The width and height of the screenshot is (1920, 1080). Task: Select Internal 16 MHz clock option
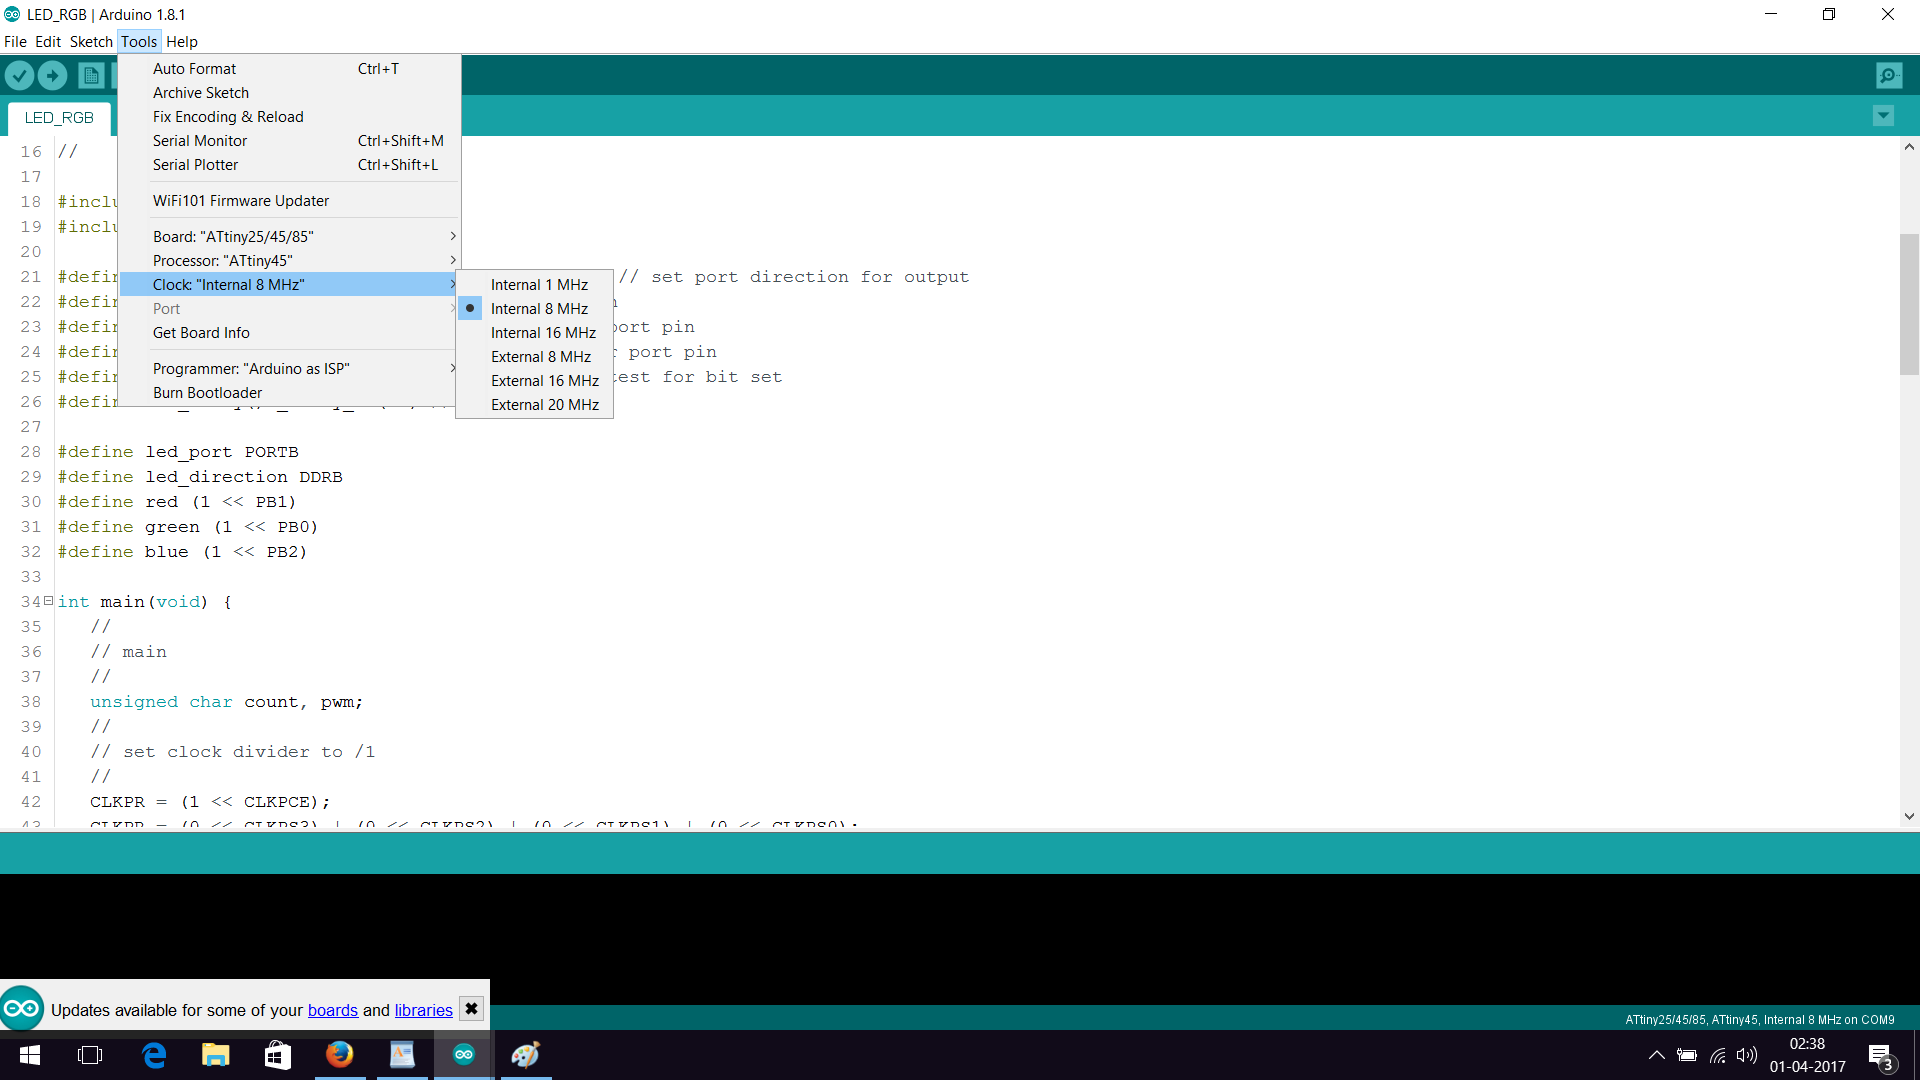click(x=534, y=333)
